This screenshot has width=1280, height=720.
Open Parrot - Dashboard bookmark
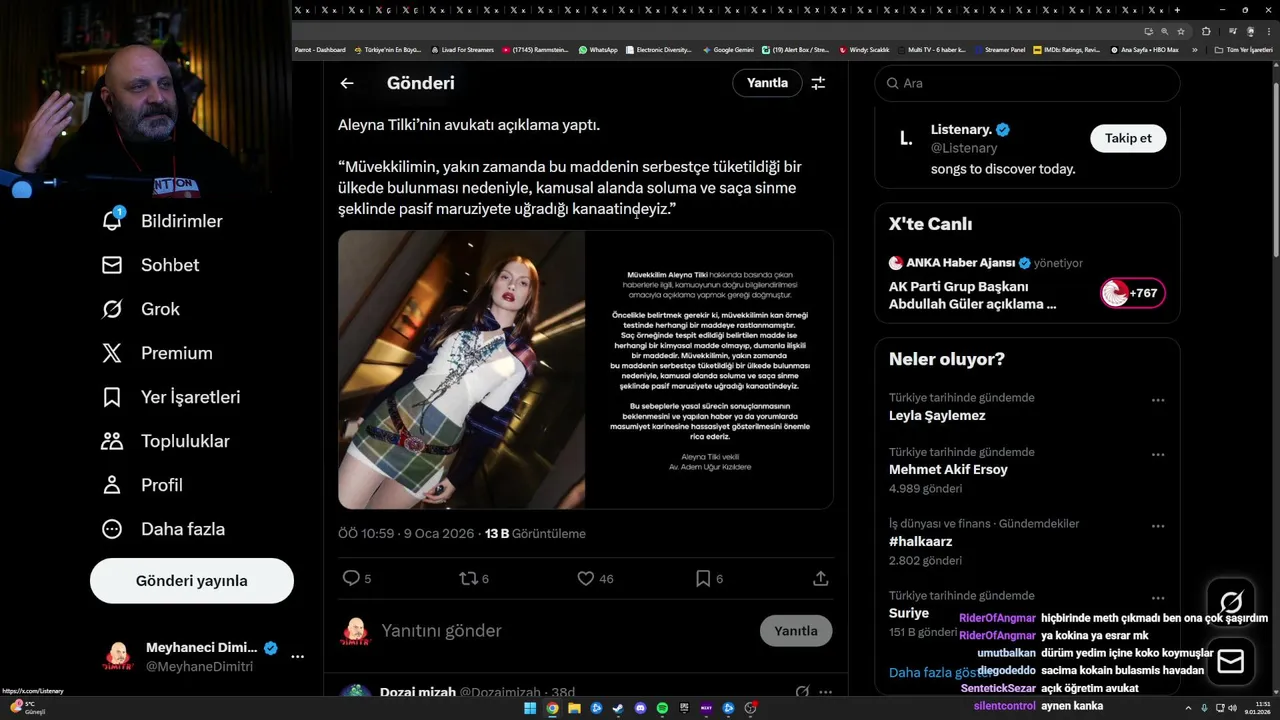pos(320,49)
